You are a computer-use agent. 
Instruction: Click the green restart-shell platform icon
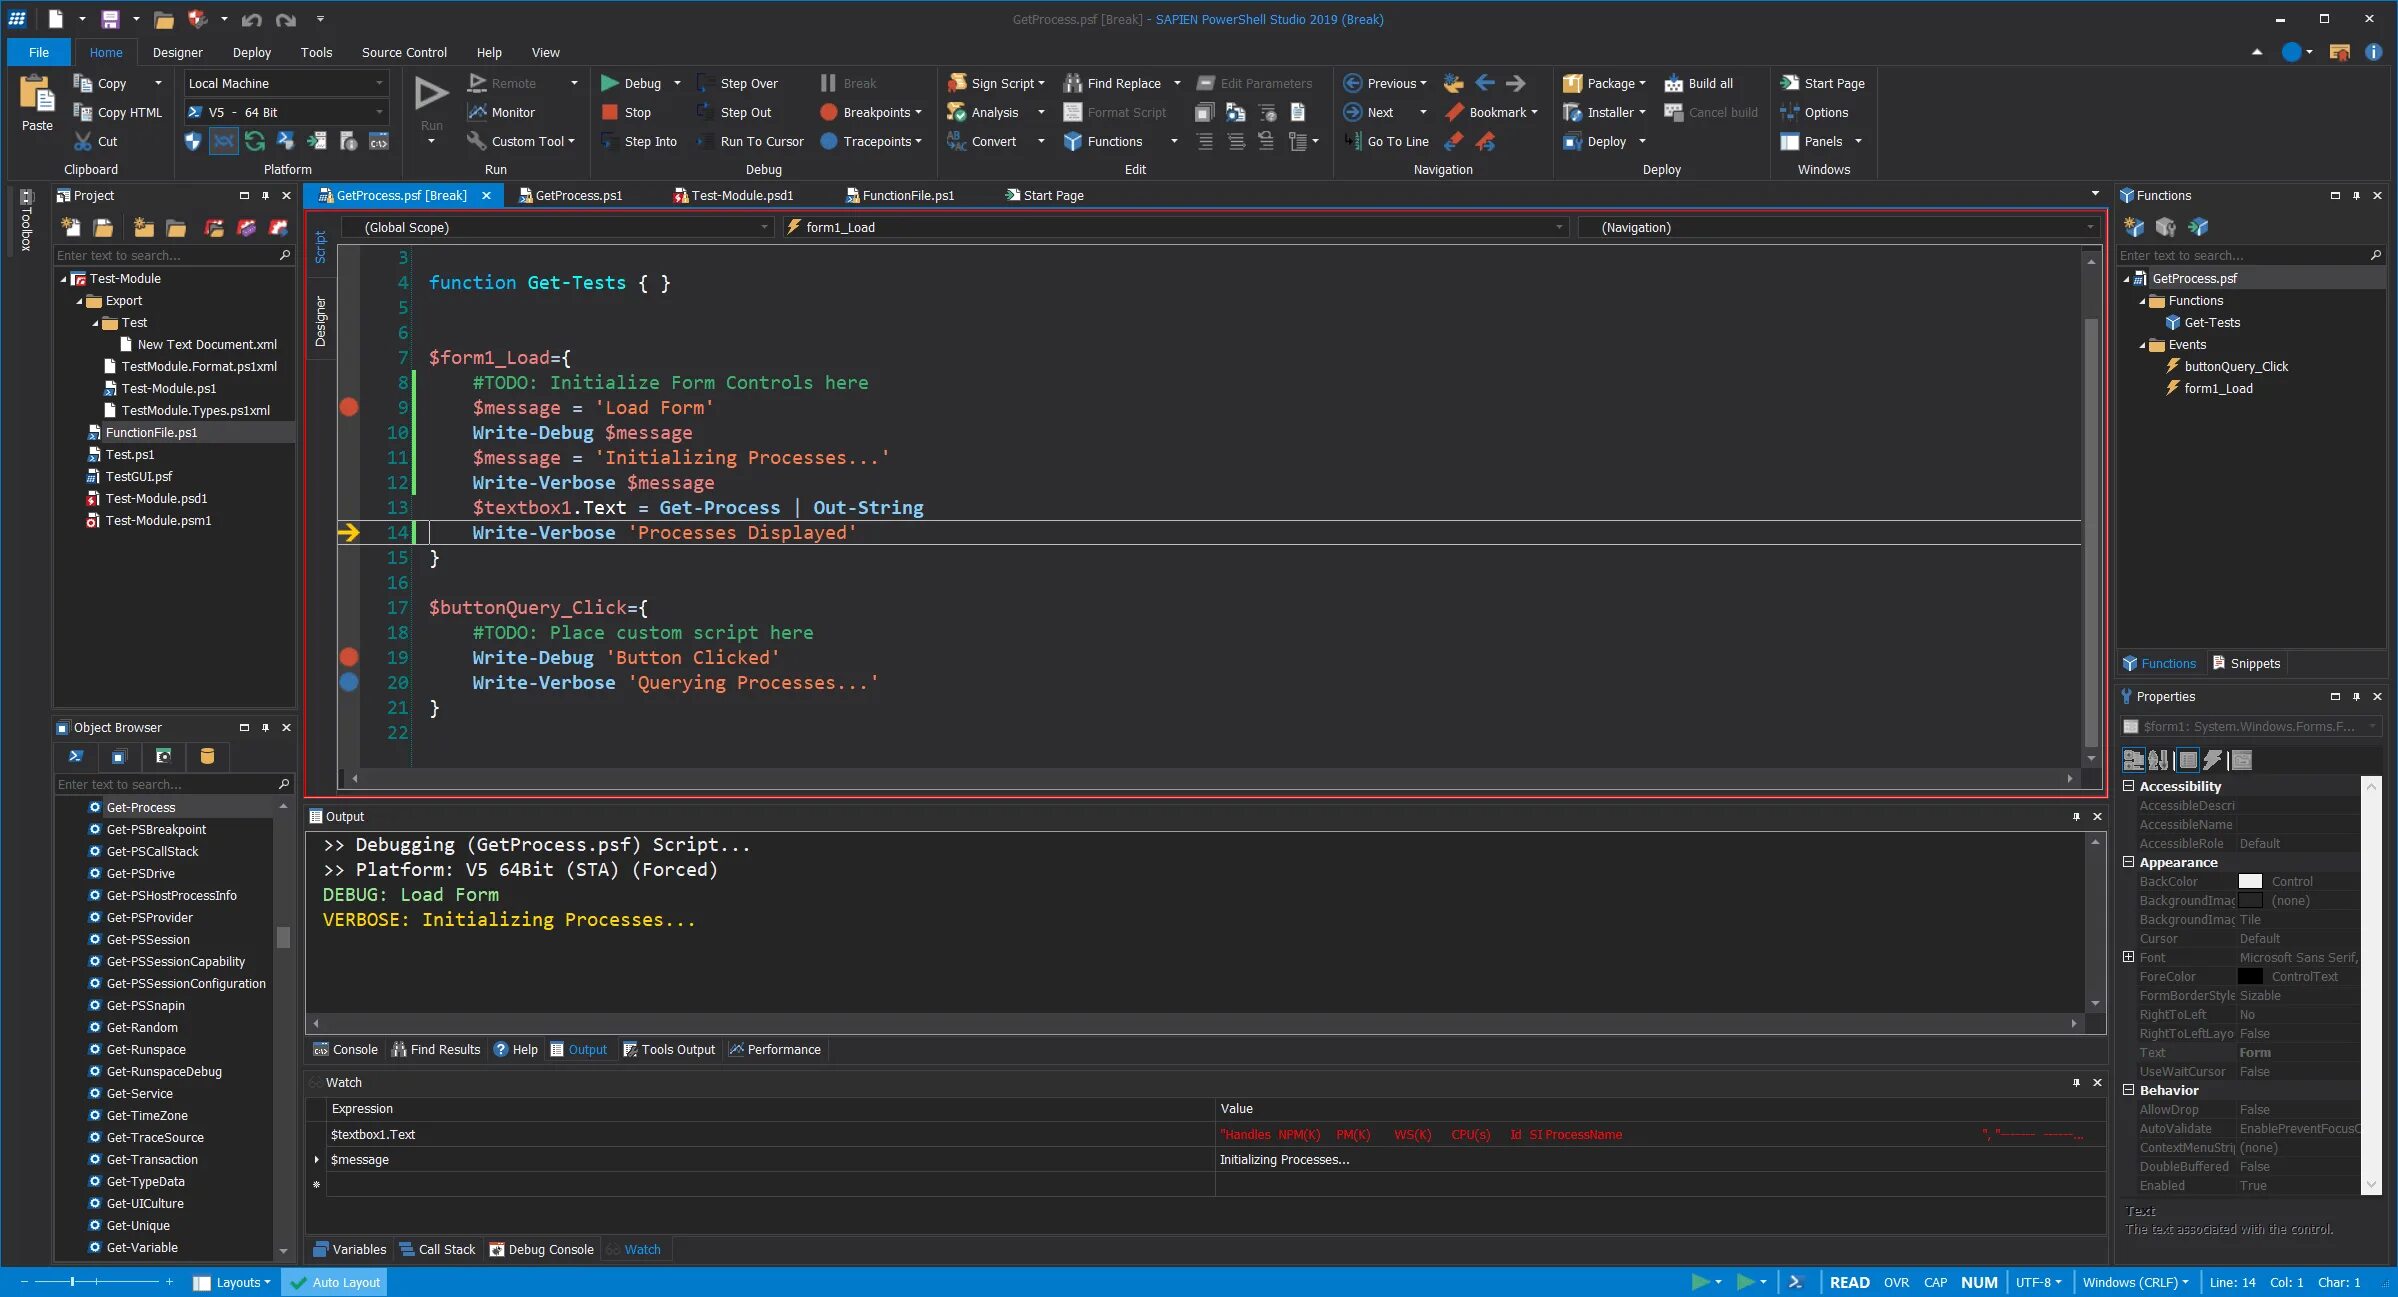pyautogui.click(x=255, y=141)
